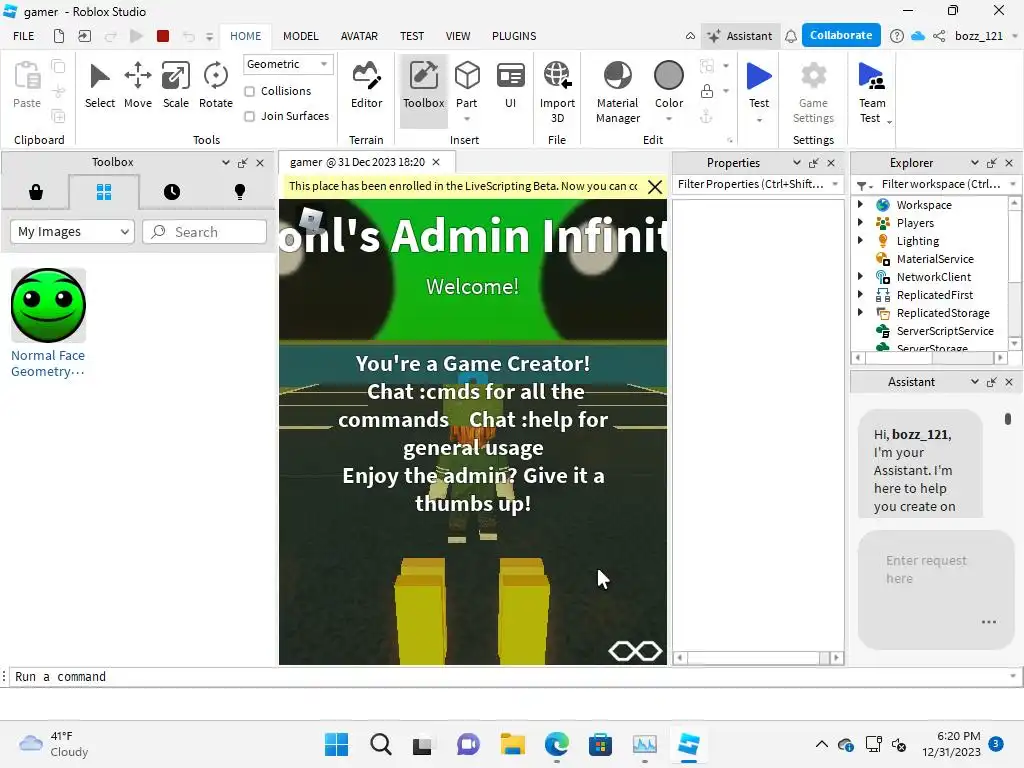Viewport: 1024px width, 768px height.
Task: Close the gamer place document tab
Action: coord(436,162)
